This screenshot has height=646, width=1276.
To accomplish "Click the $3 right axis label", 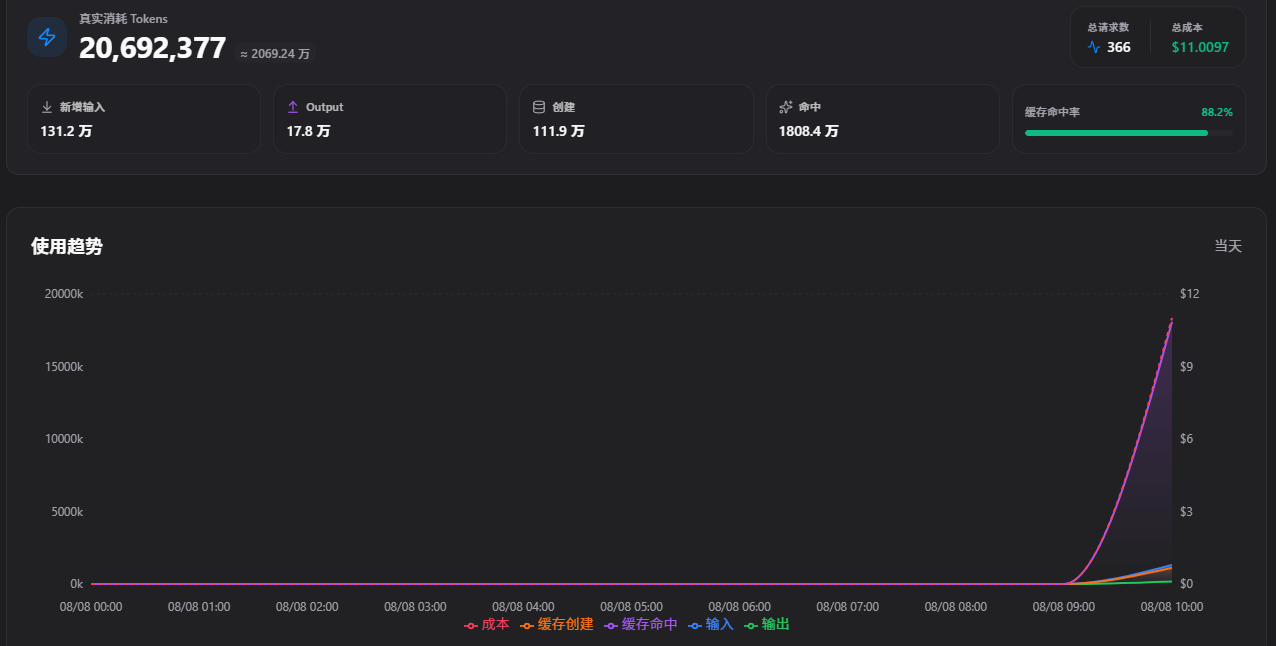I will point(1187,512).
